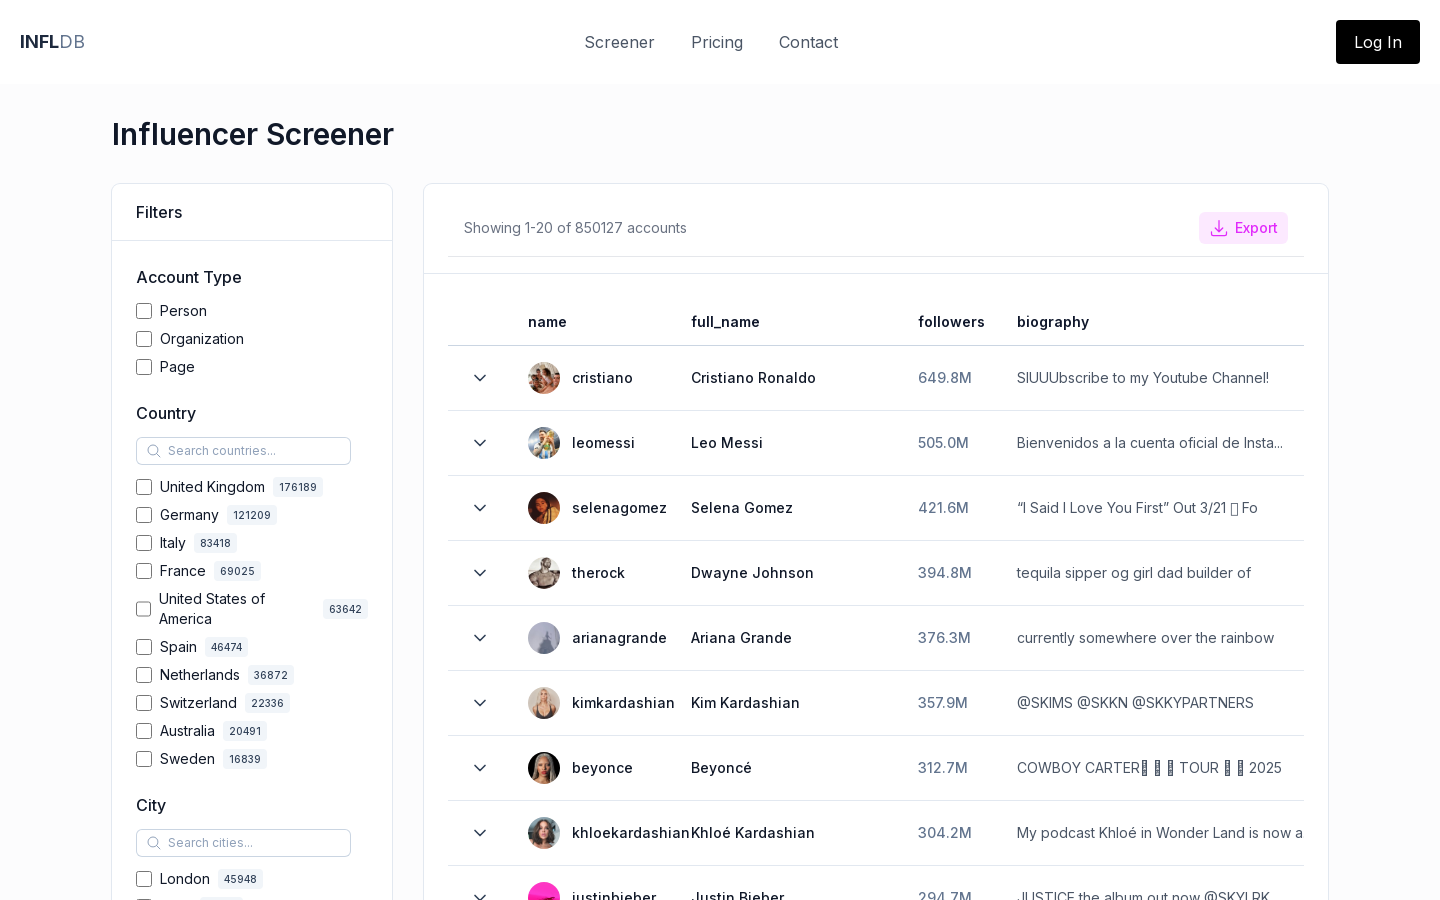Expand the beyonce row chevron

[x=480, y=768]
